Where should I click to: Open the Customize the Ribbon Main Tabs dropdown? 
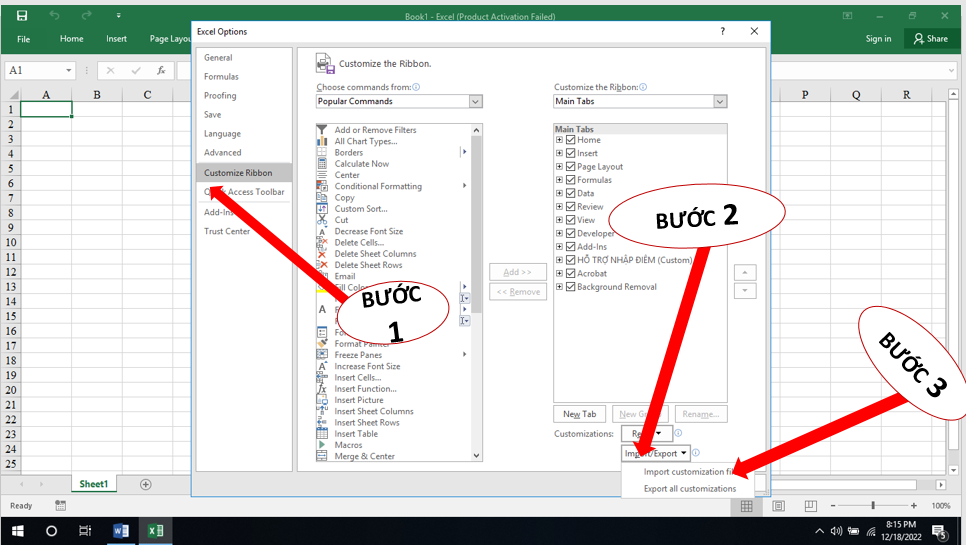pos(720,101)
